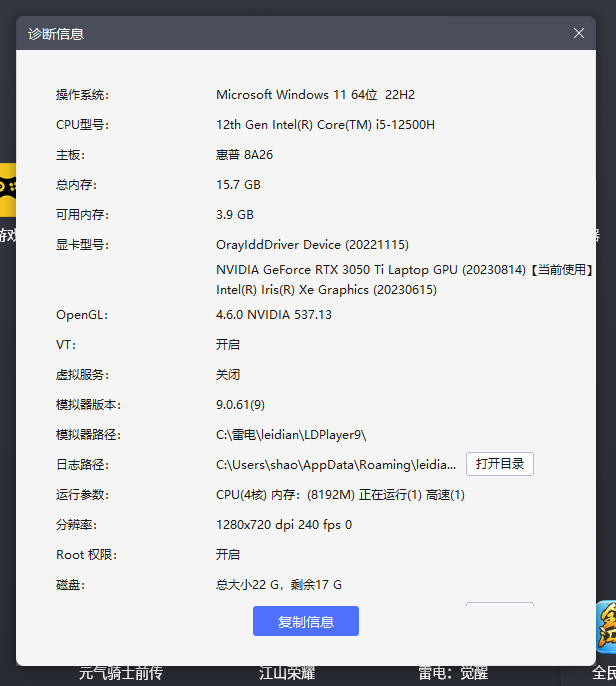Close the 诊断信息 dialog

[578, 33]
